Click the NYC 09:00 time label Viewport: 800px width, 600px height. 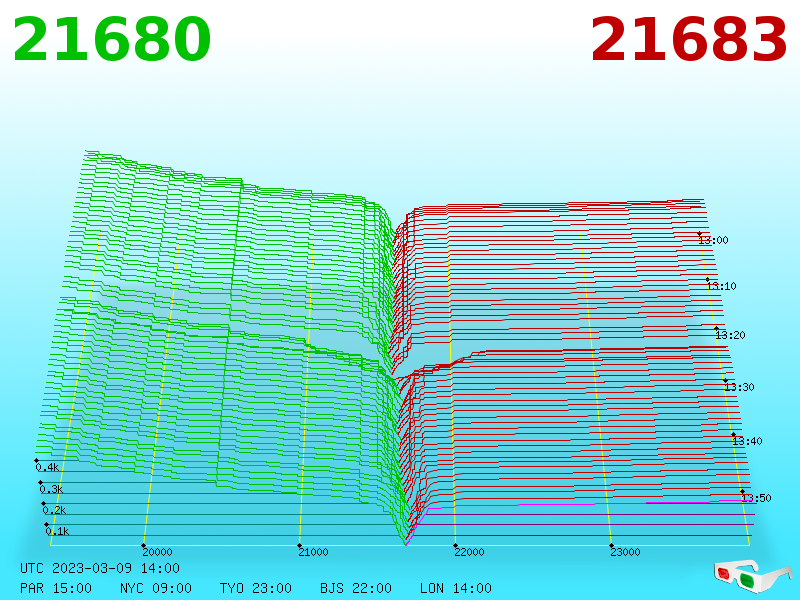tap(156, 588)
